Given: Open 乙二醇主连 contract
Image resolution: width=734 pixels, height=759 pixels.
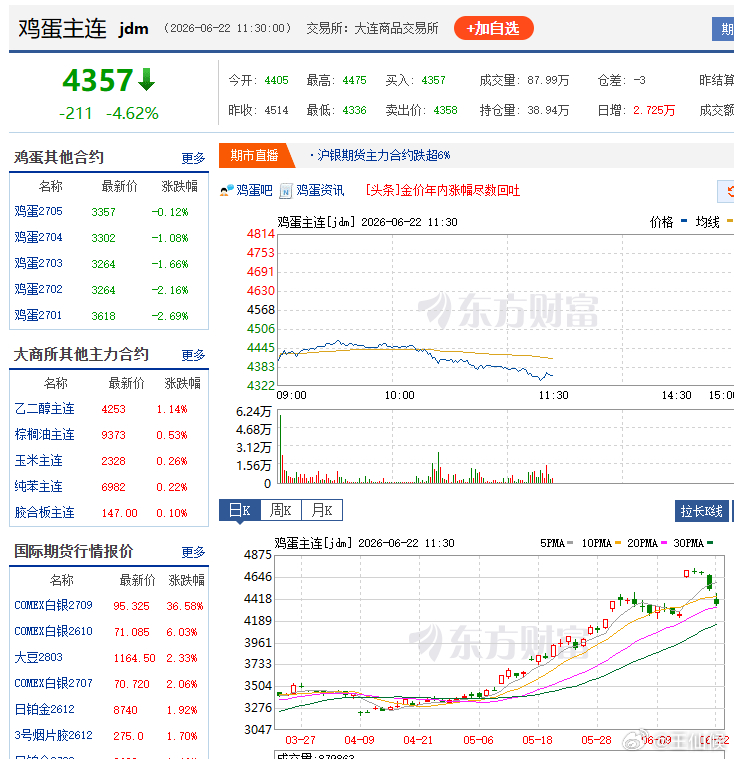Looking at the screenshot, I should (x=45, y=409).
